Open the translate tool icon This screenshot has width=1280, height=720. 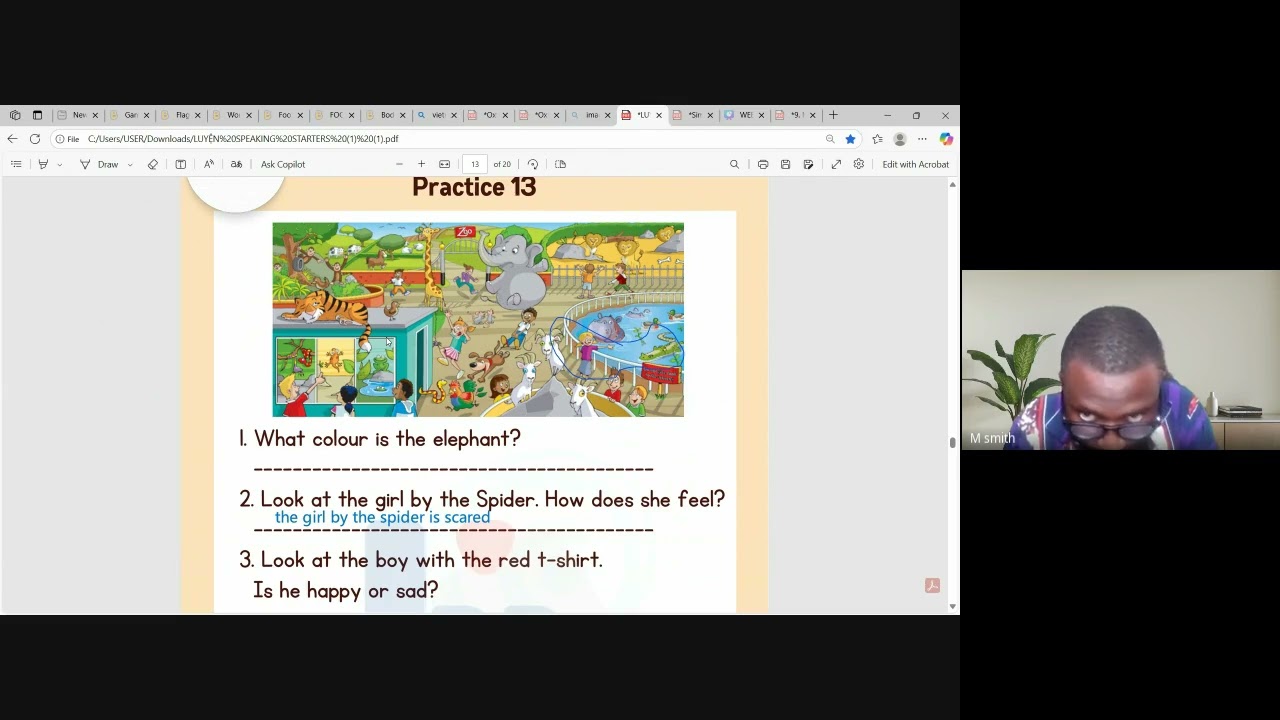(x=236, y=164)
